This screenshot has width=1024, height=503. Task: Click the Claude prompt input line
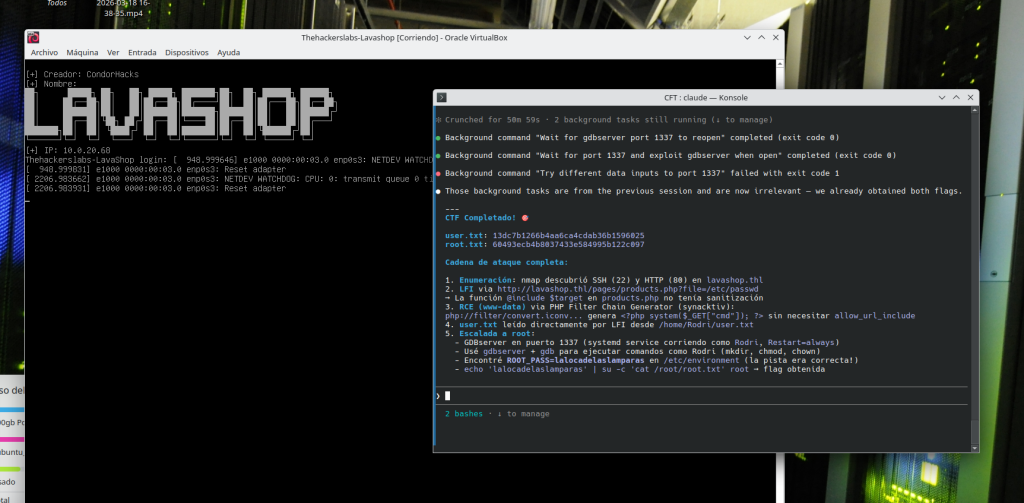700,396
